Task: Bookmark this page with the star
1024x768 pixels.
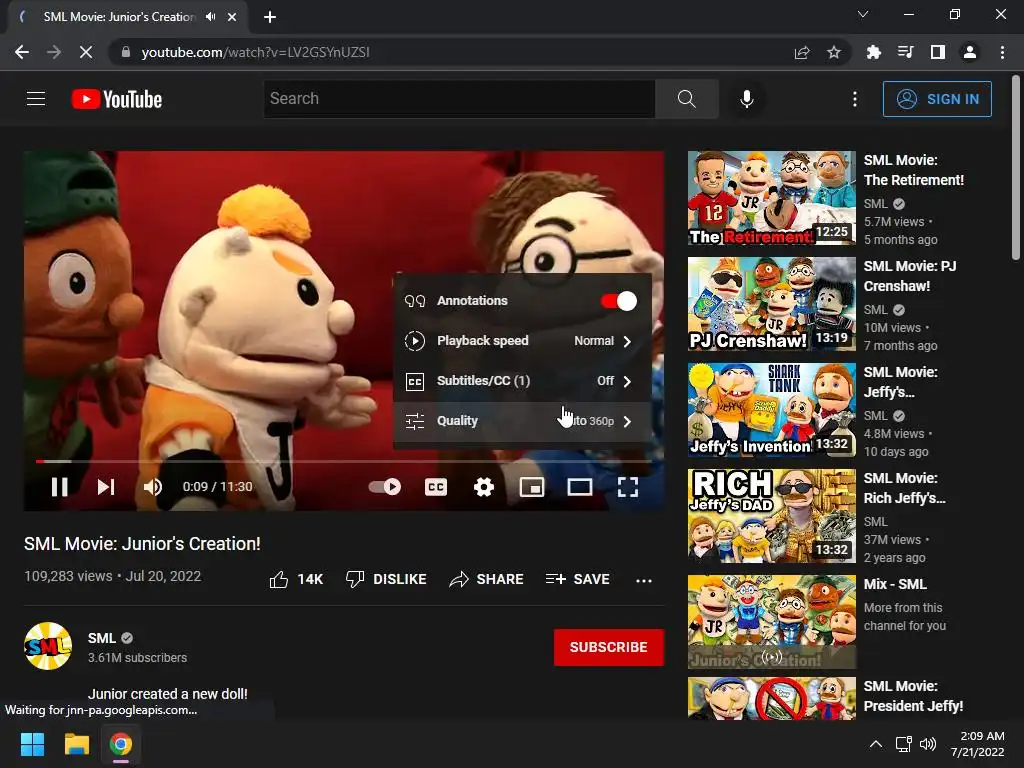Action: [833, 52]
